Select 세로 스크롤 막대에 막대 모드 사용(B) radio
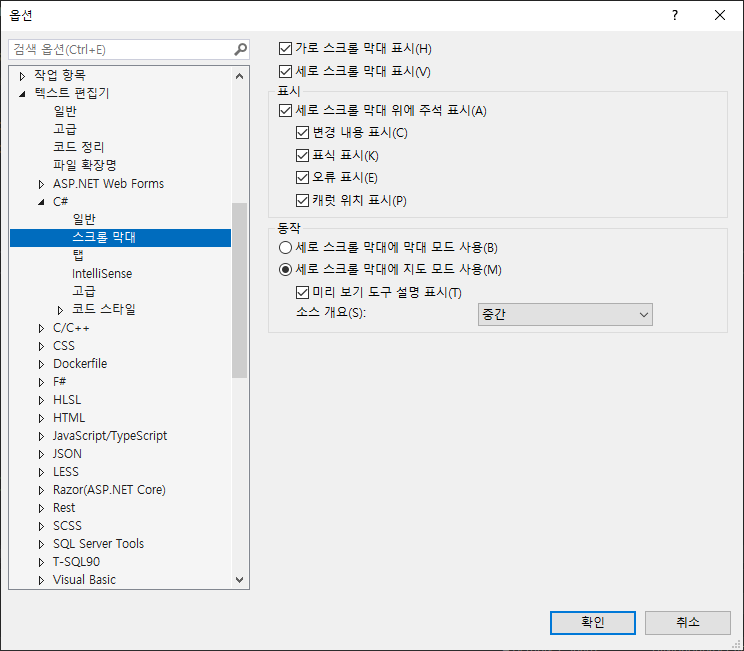This screenshot has height=651, width=744. point(285,247)
